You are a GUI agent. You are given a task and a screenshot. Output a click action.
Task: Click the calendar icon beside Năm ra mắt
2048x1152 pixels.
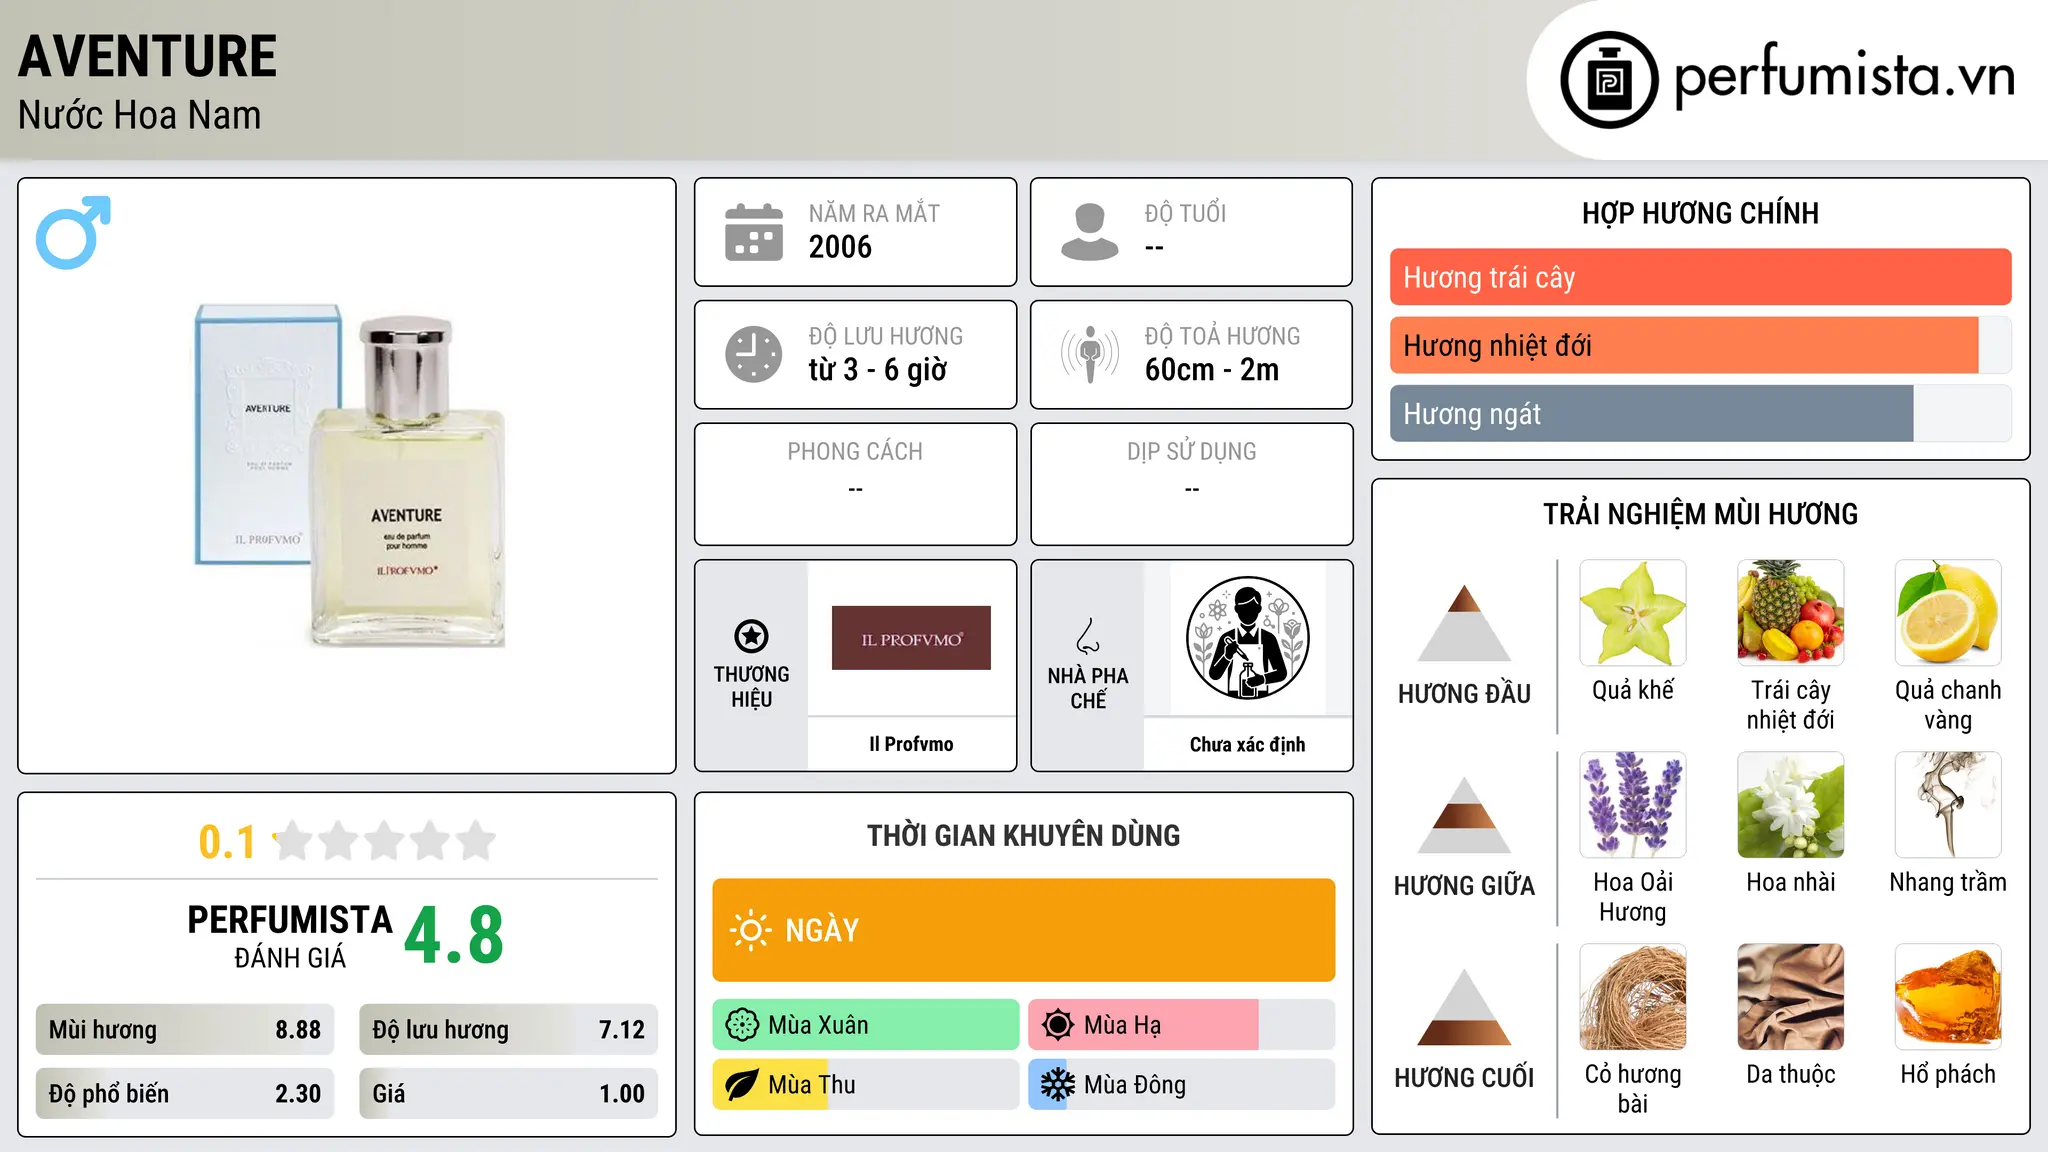coord(754,232)
